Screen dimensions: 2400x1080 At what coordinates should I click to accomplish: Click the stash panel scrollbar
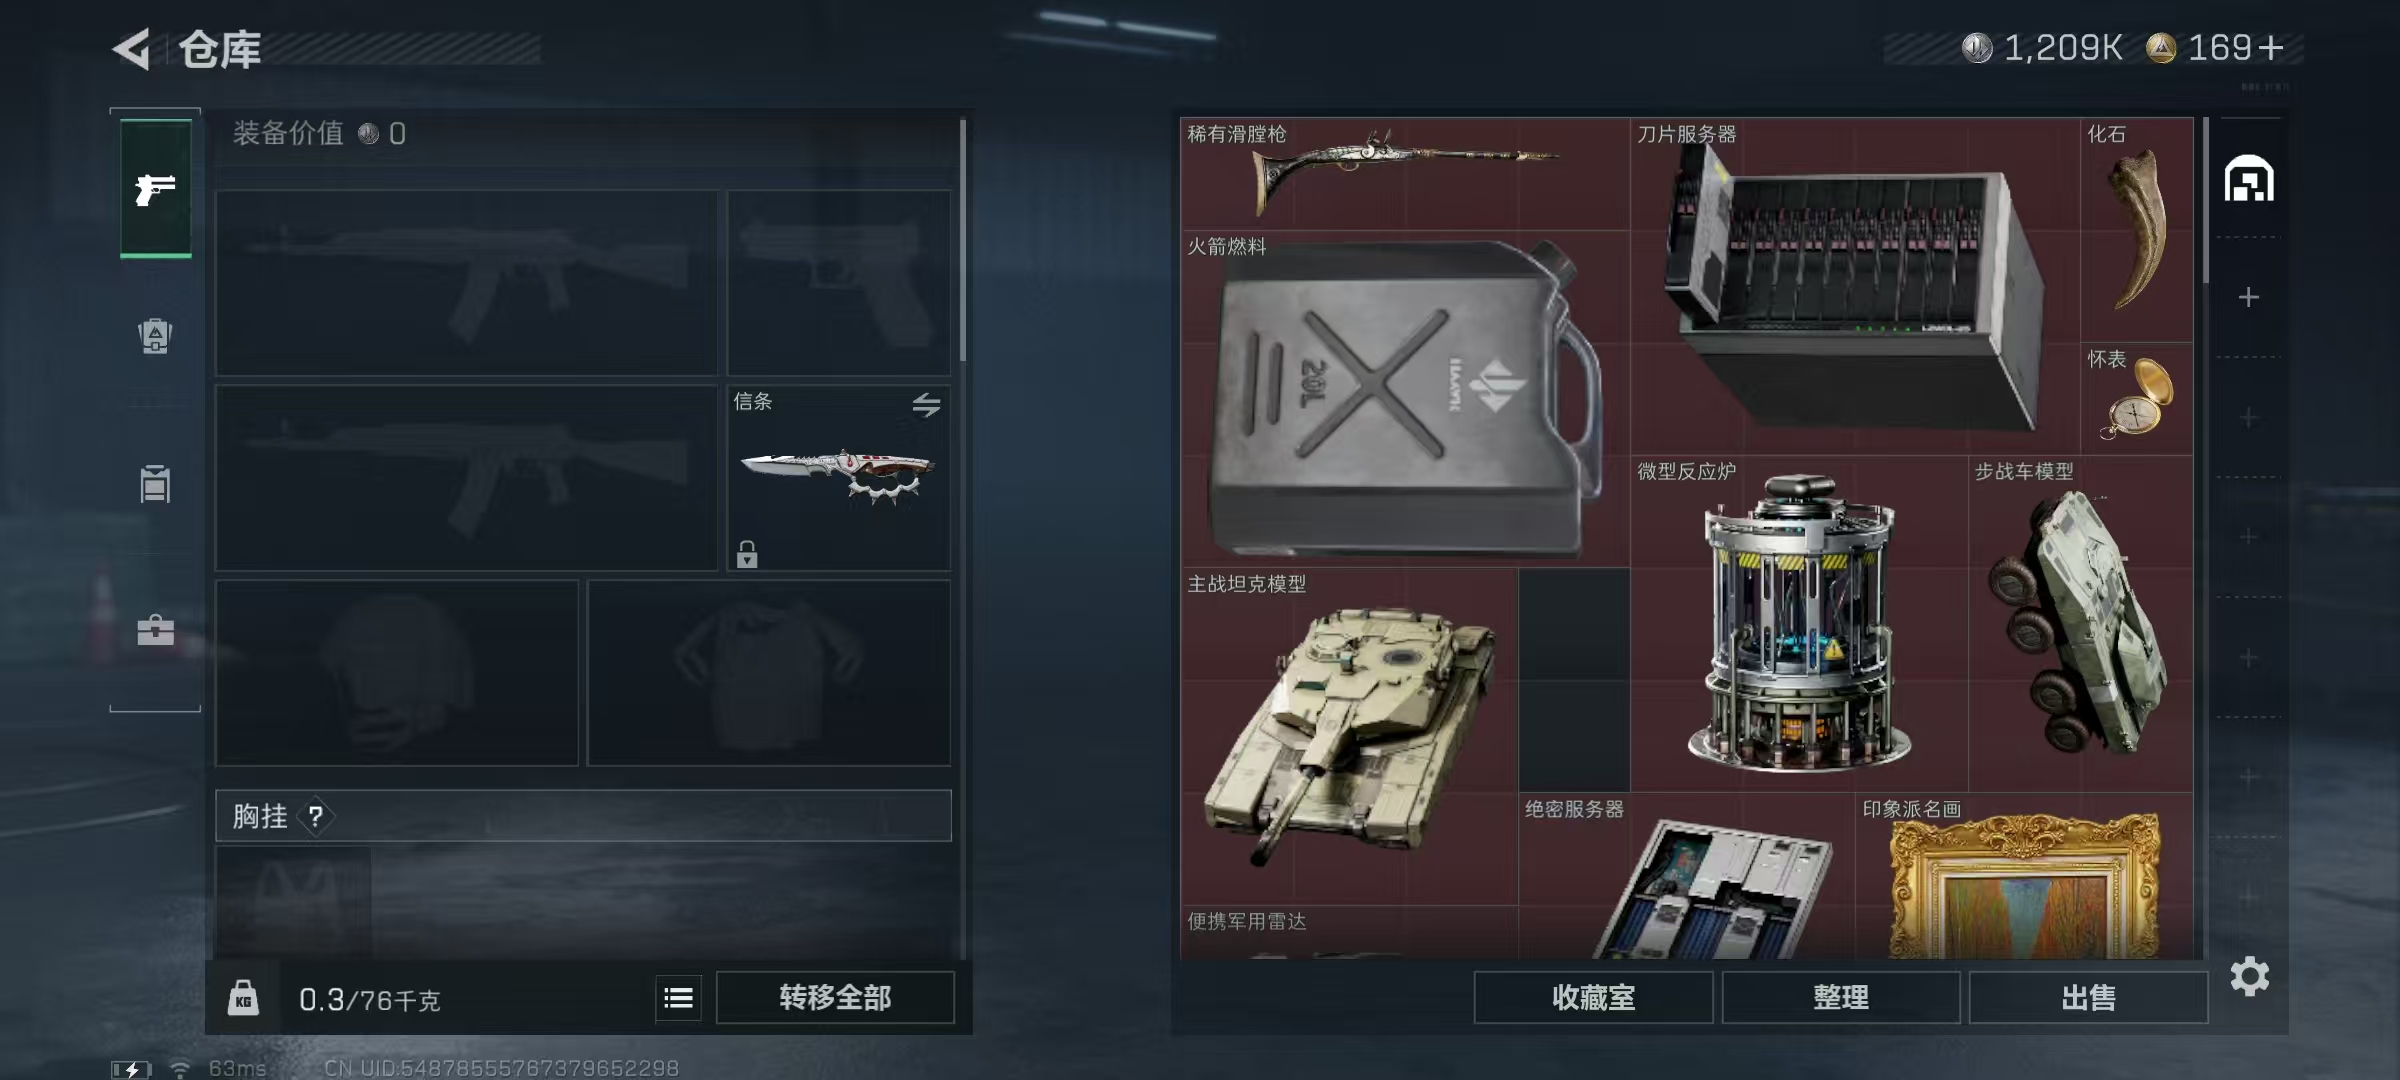click(2205, 200)
